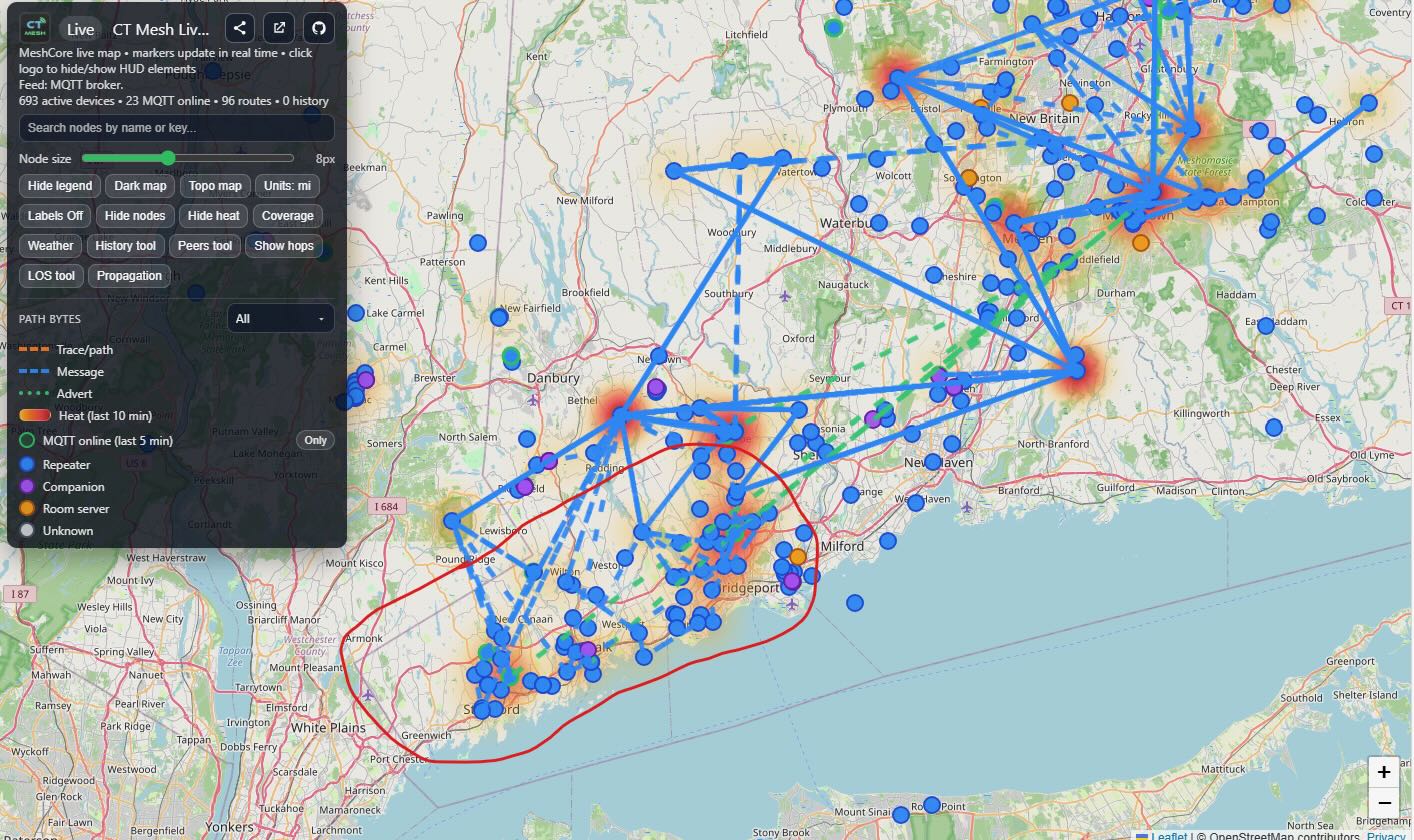
Task: Click the Live status badge
Action: (80, 29)
